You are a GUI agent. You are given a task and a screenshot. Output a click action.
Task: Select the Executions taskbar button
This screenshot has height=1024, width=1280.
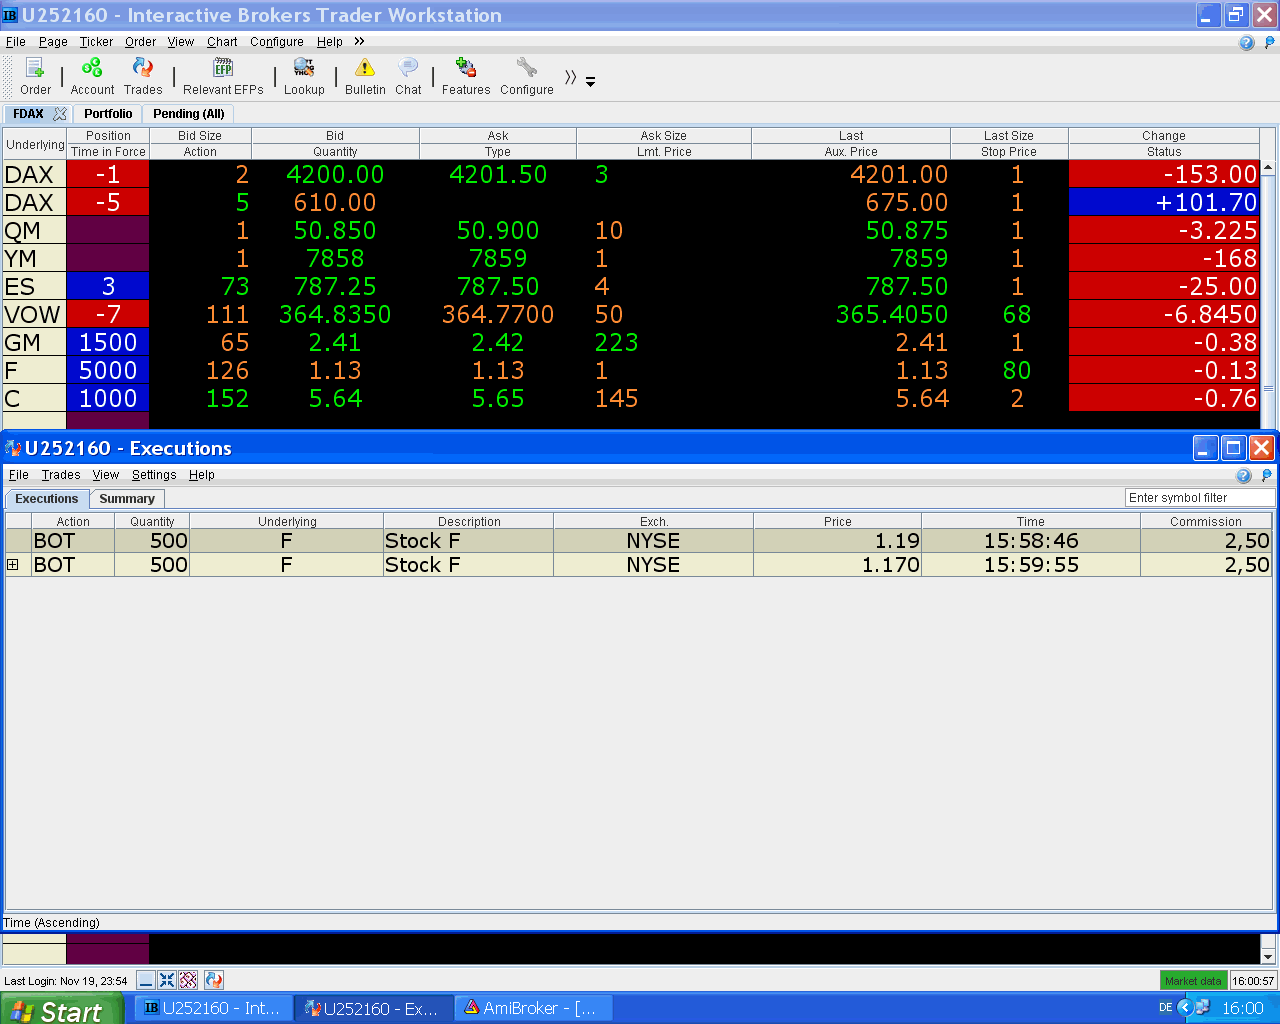(x=374, y=1008)
